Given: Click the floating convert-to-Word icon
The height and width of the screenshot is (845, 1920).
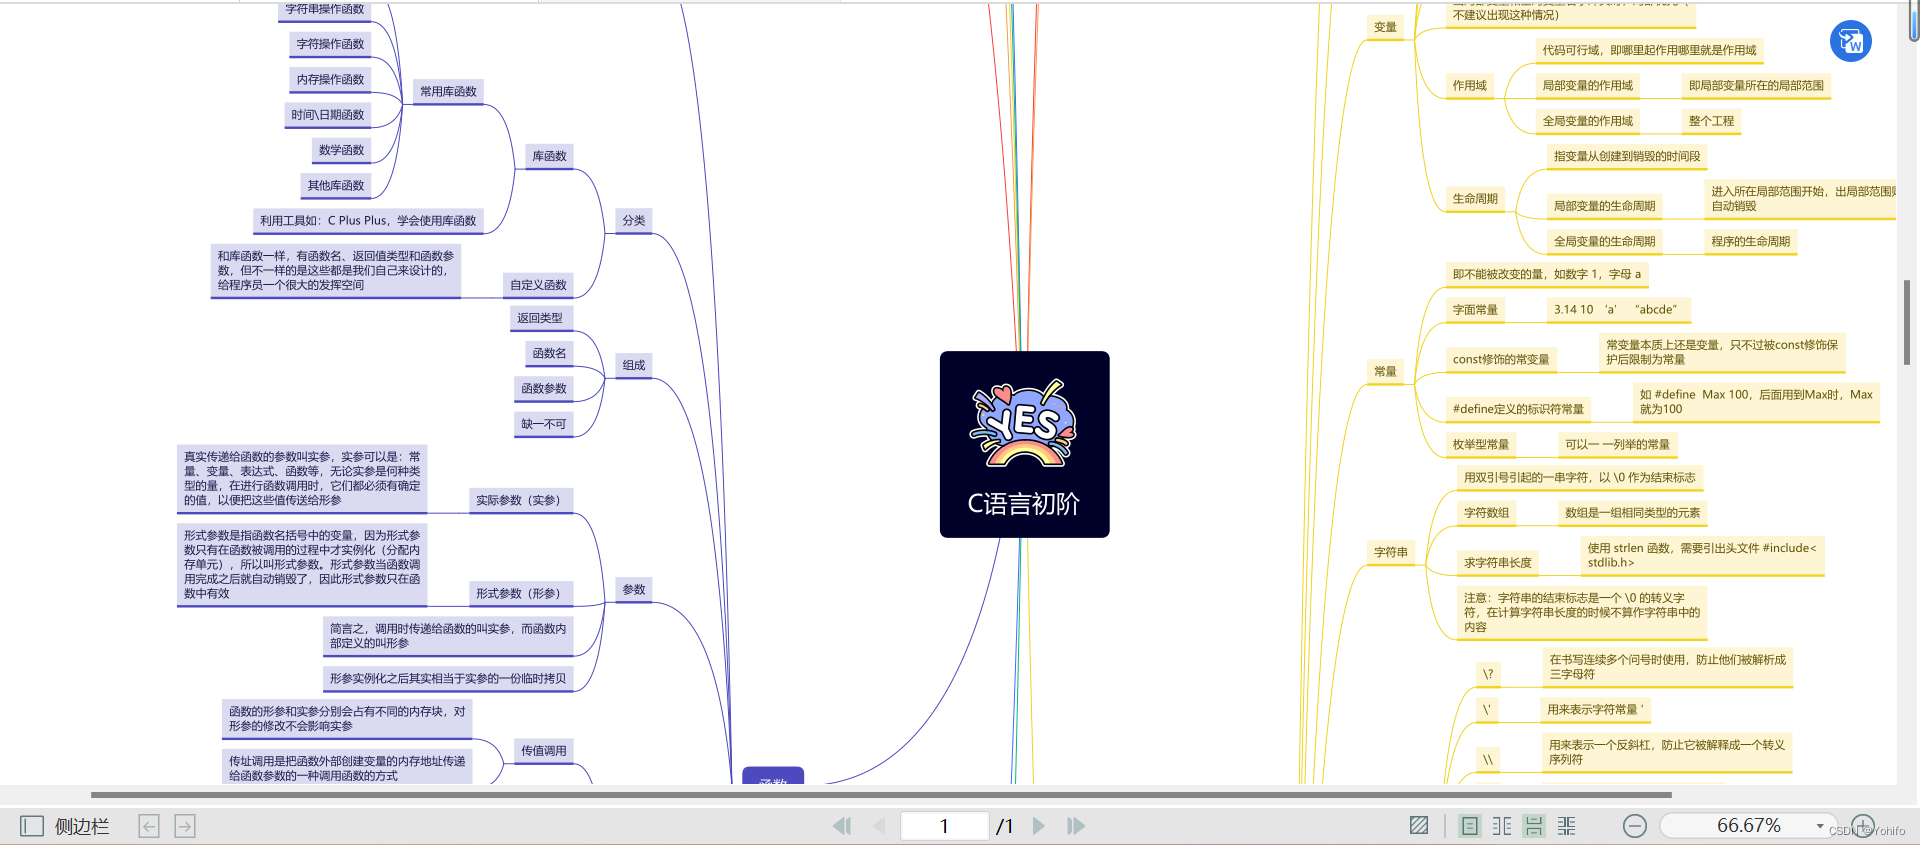Looking at the screenshot, I should click(x=1851, y=41).
